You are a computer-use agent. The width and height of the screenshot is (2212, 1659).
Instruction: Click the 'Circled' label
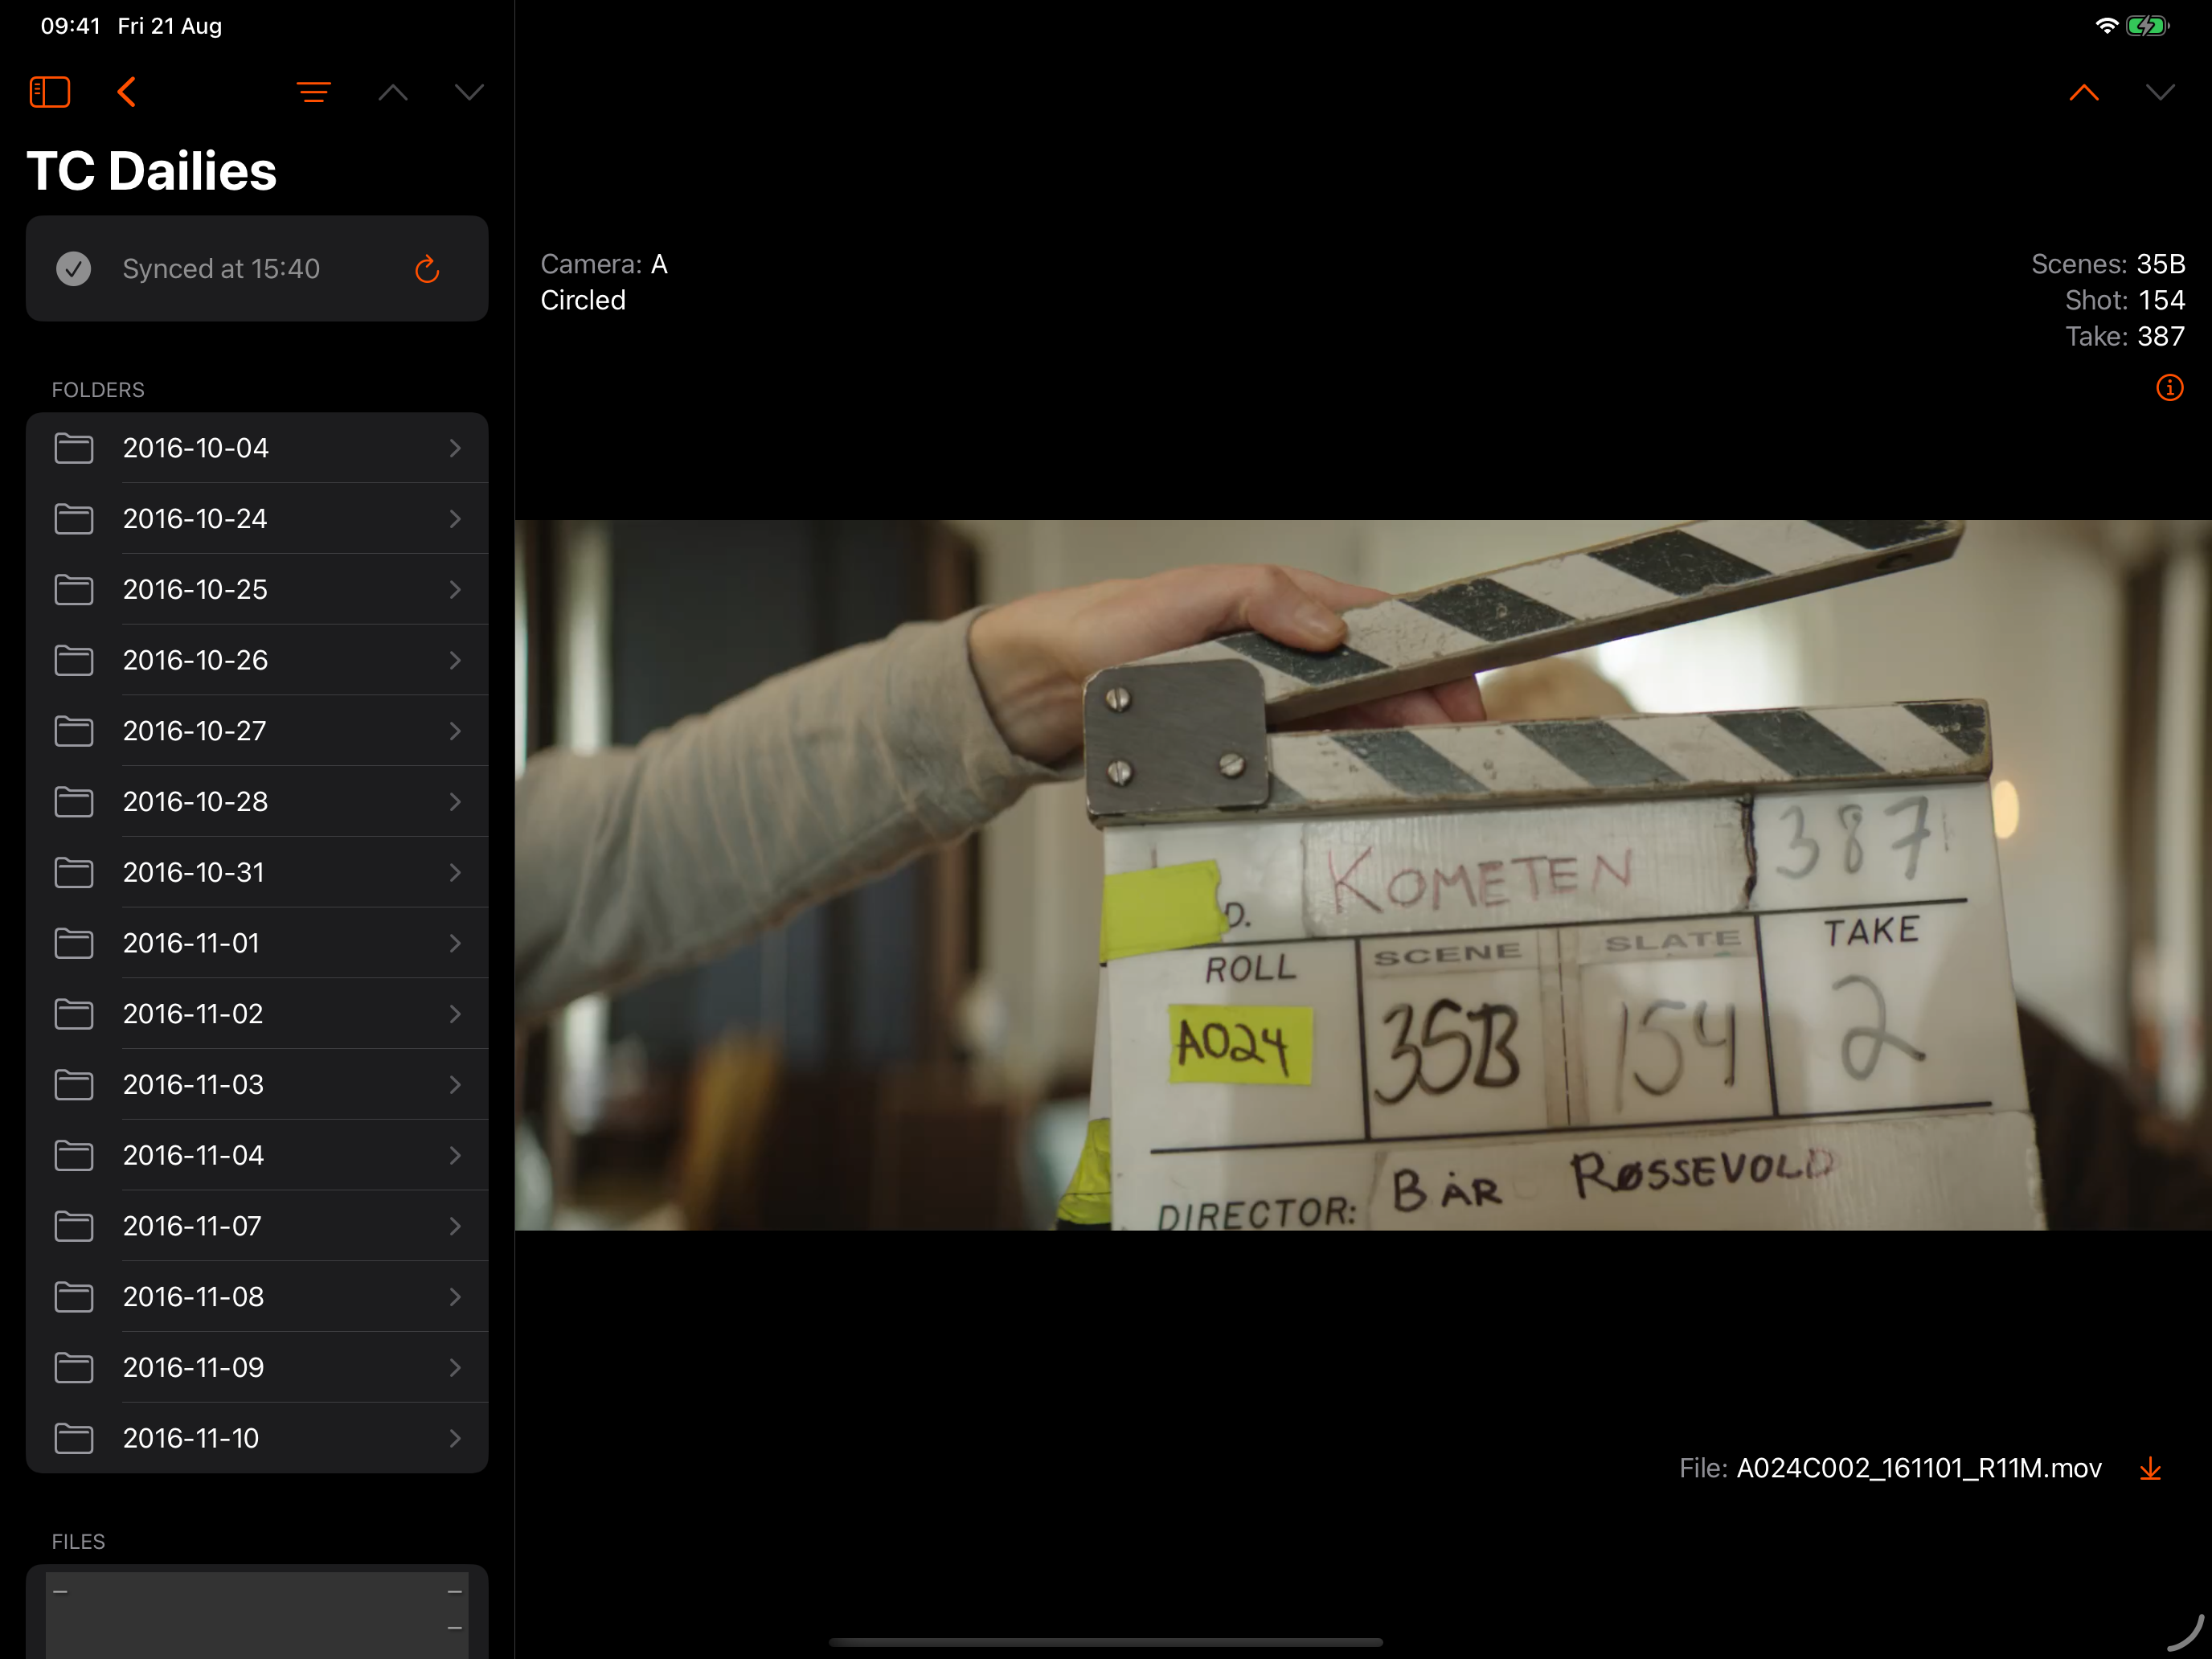[583, 300]
